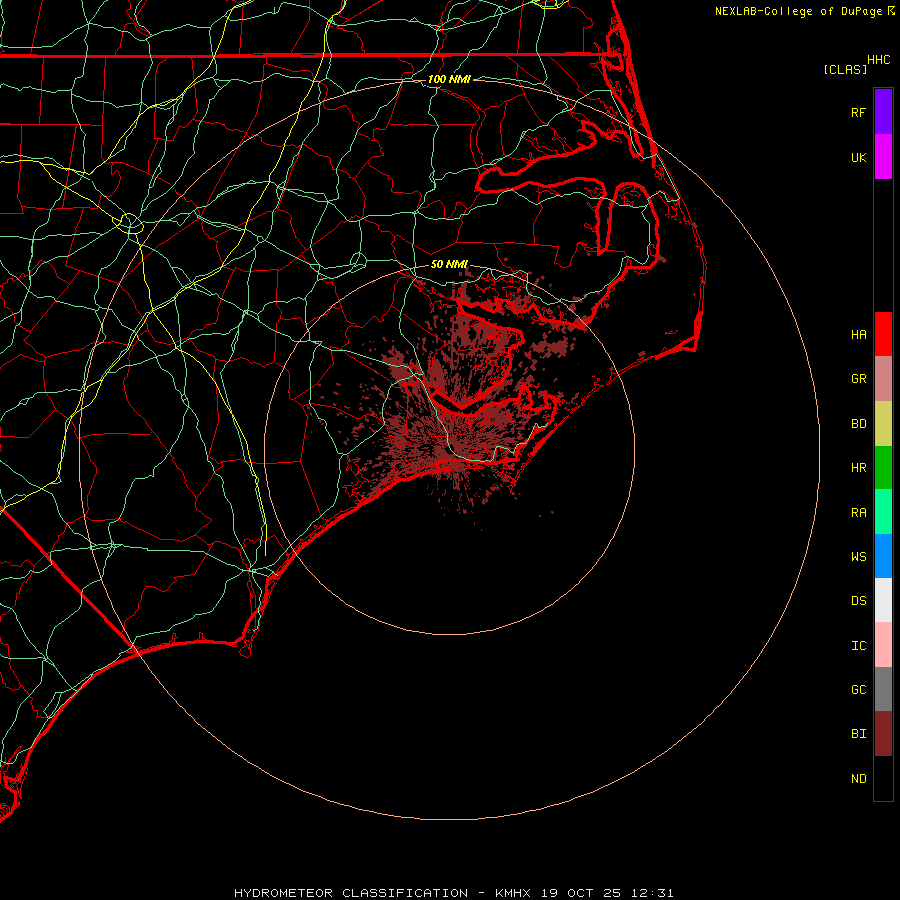Click the UK legend label
900x900 pixels.
(858, 157)
